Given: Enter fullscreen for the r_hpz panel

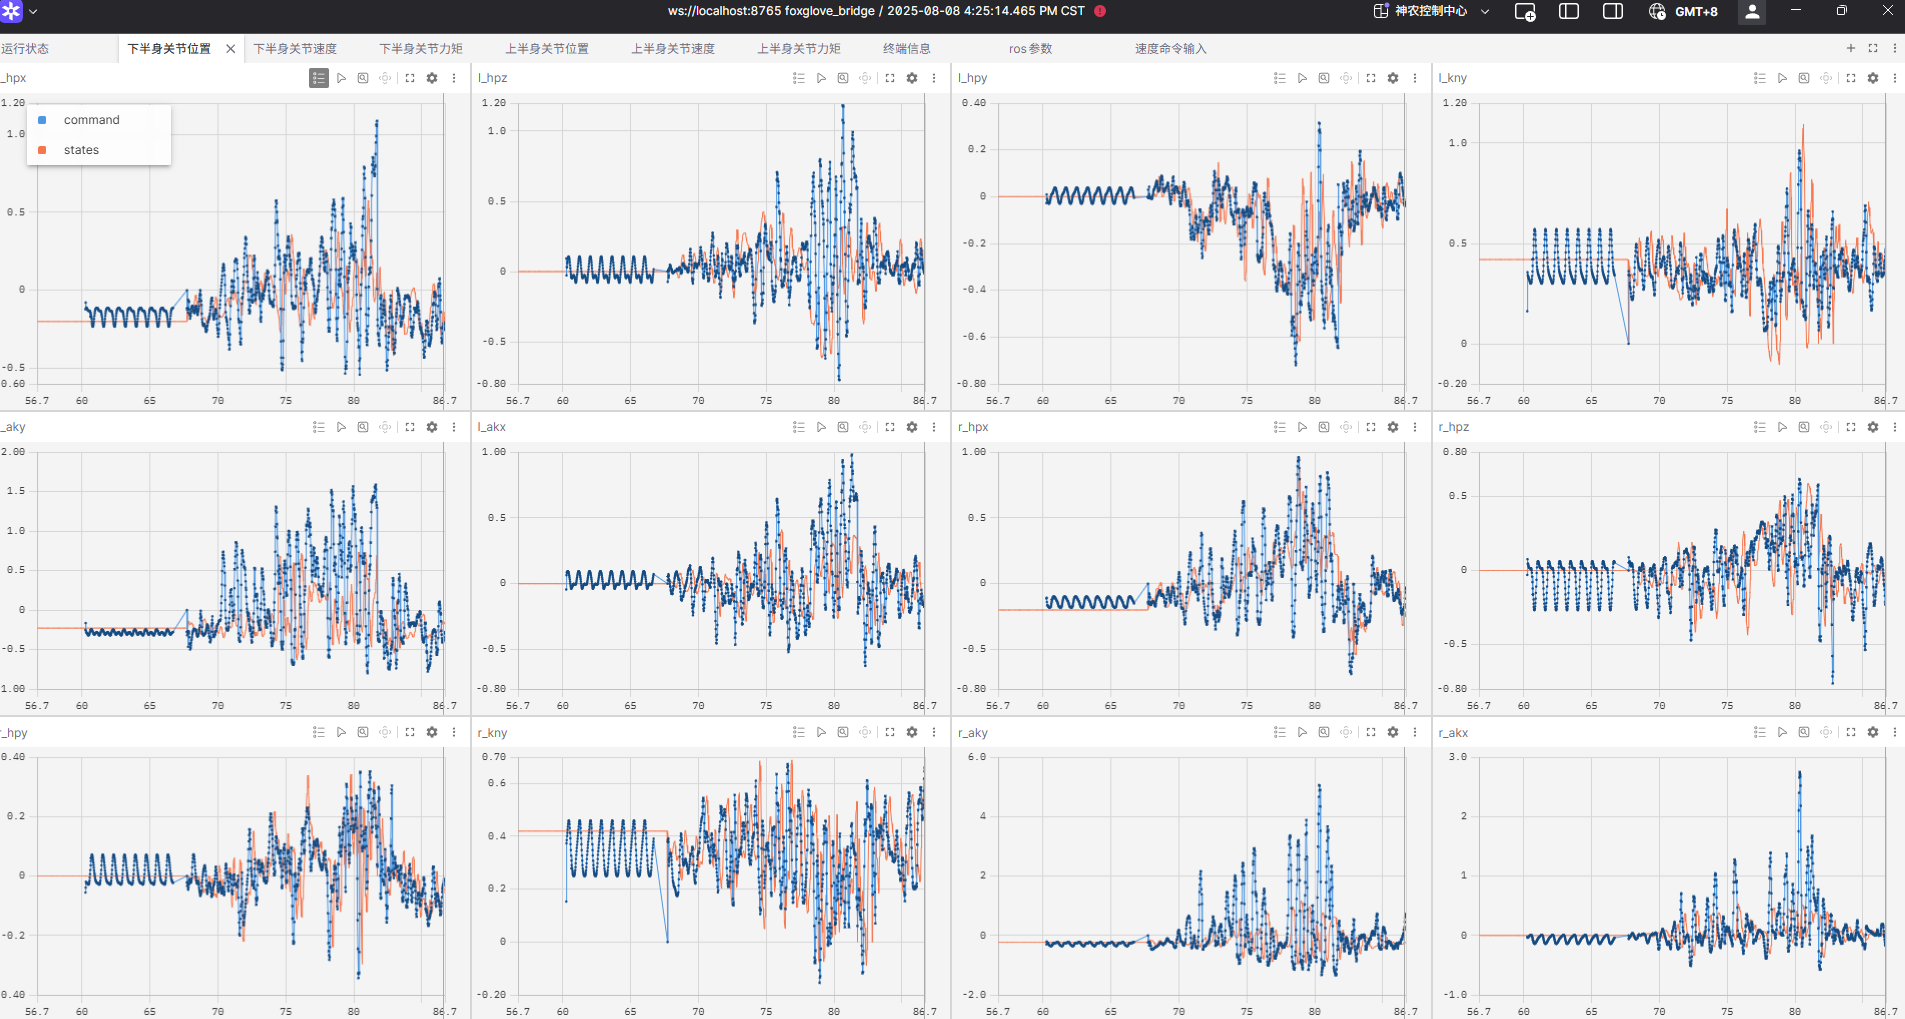Looking at the screenshot, I should (1851, 427).
